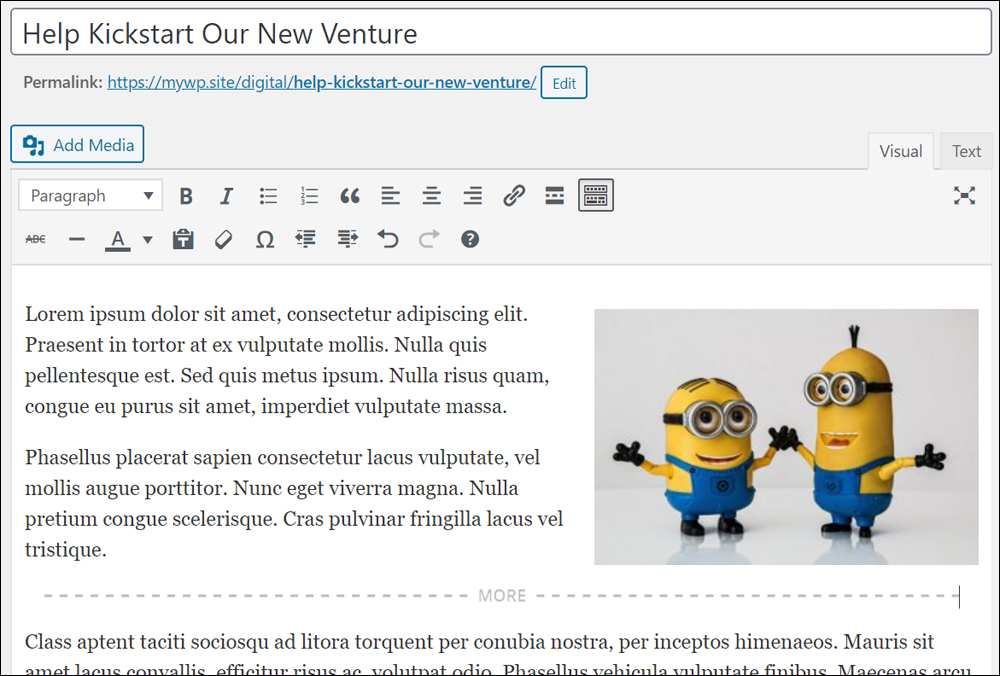Open keyboard shortcuts help
1000x676 pixels.
pyautogui.click(x=470, y=239)
